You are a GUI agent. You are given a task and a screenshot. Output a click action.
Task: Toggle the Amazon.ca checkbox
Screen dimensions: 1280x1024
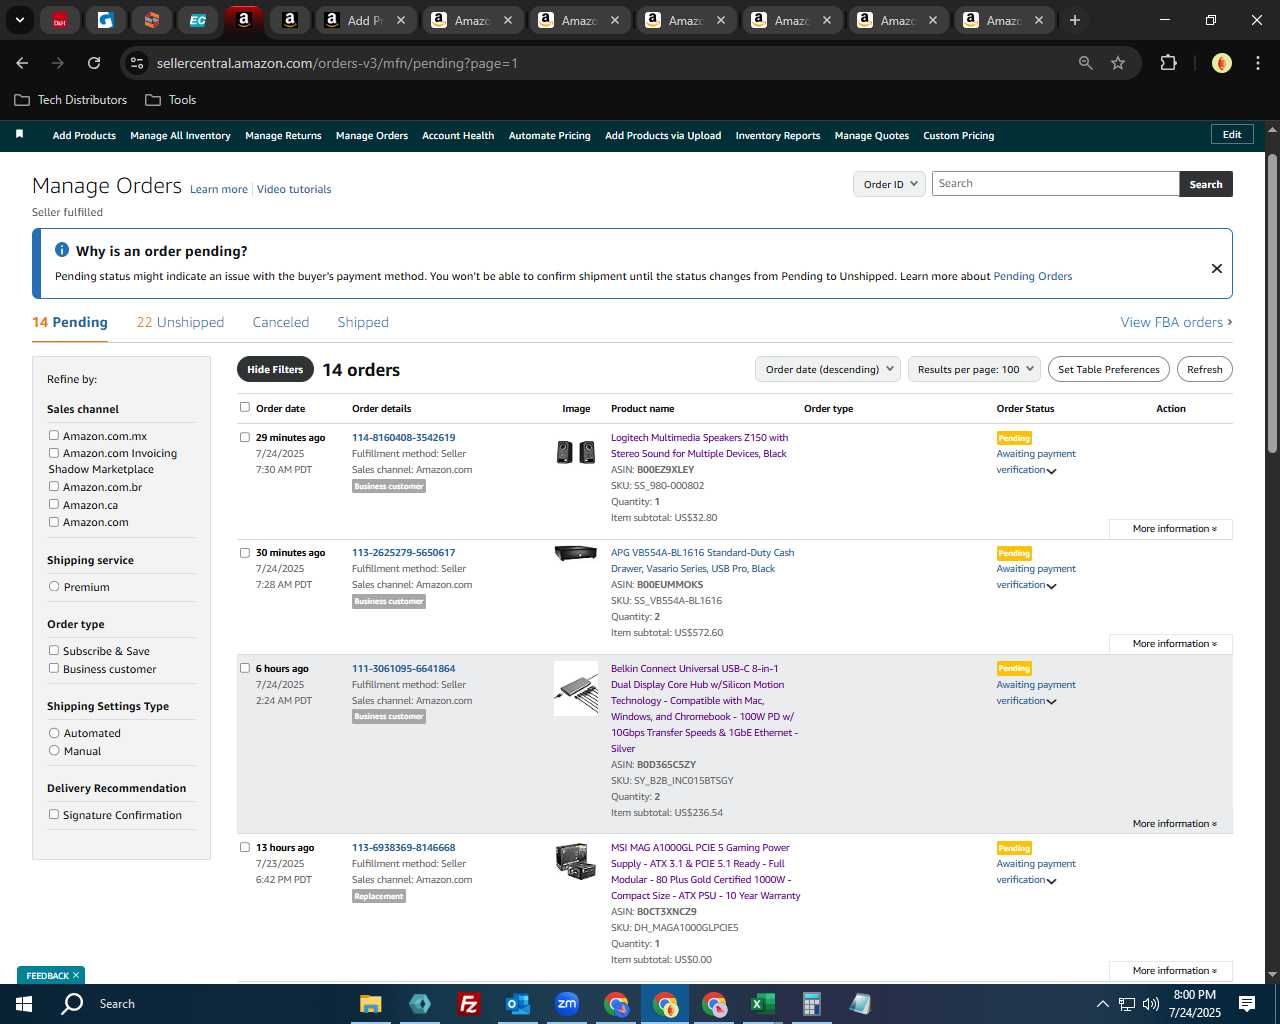pyautogui.click(x=54, y=504)
